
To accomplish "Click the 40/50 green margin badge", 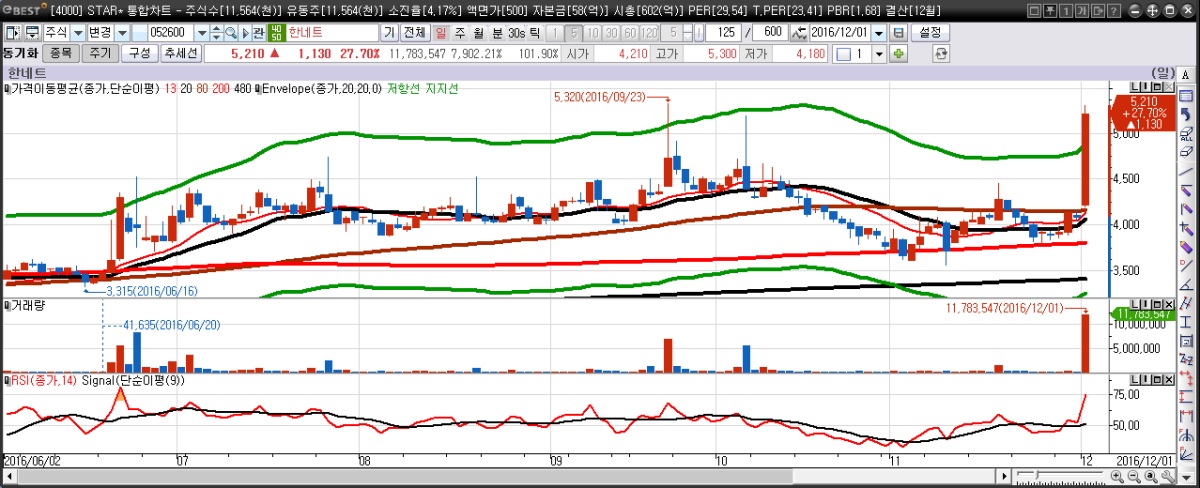I will click(x=276, y=32).
